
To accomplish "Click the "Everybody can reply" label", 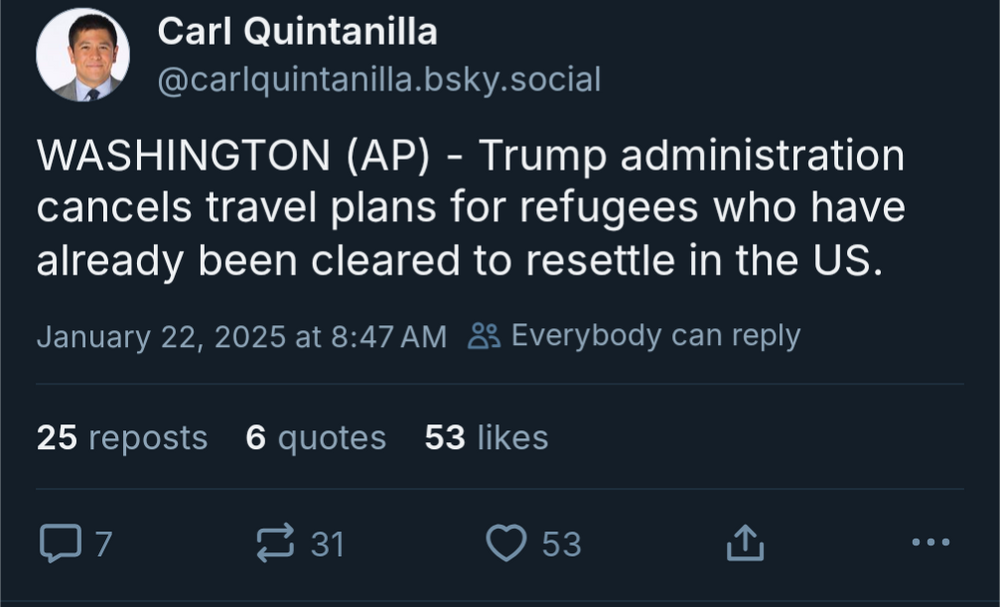I will pyautogui.click(x=655, y=335).
